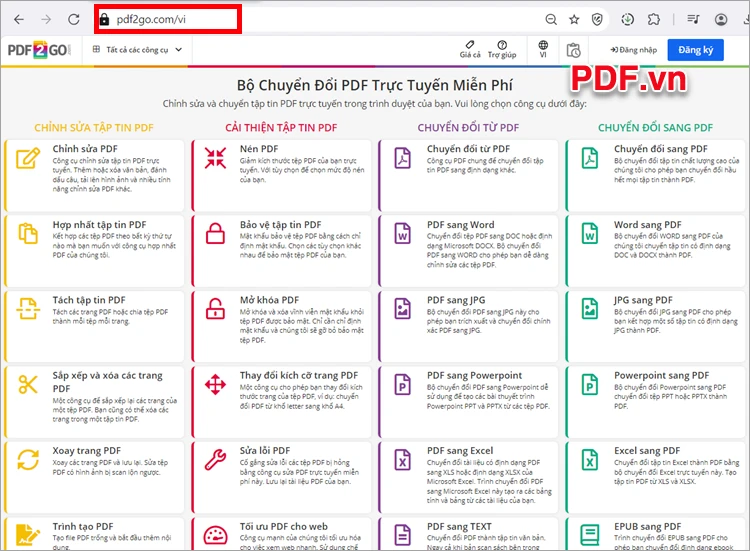Viewport: 750px width, 551px height.
Task: Open the 'Powerpoint sang PDF' green P icon
Action: (590, 384)
